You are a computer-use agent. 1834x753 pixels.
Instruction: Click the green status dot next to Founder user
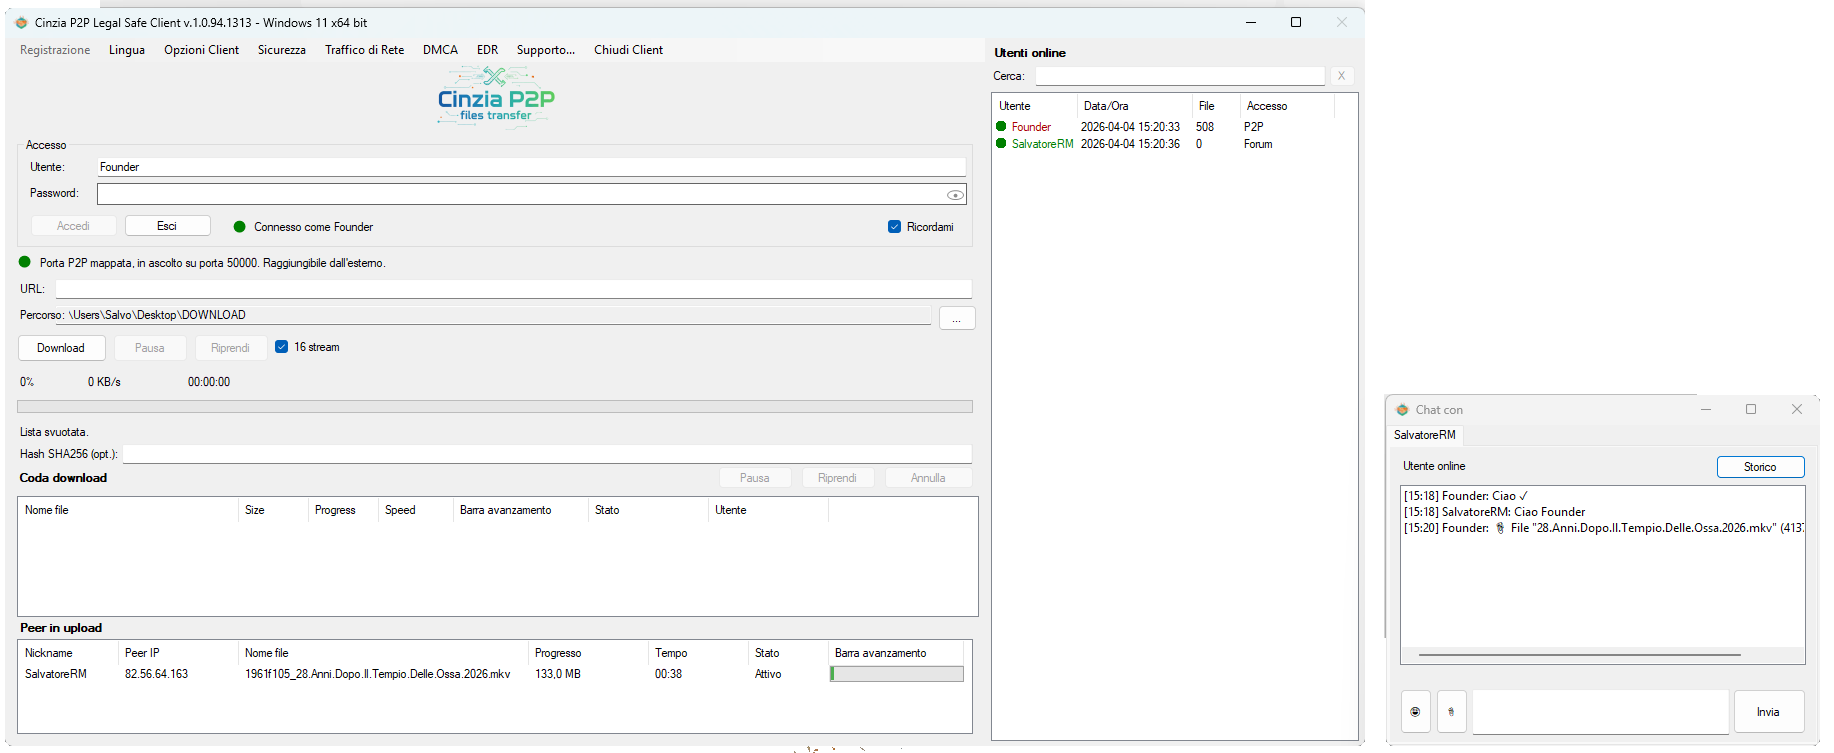pyautogui.click(x=1001, y=127)
